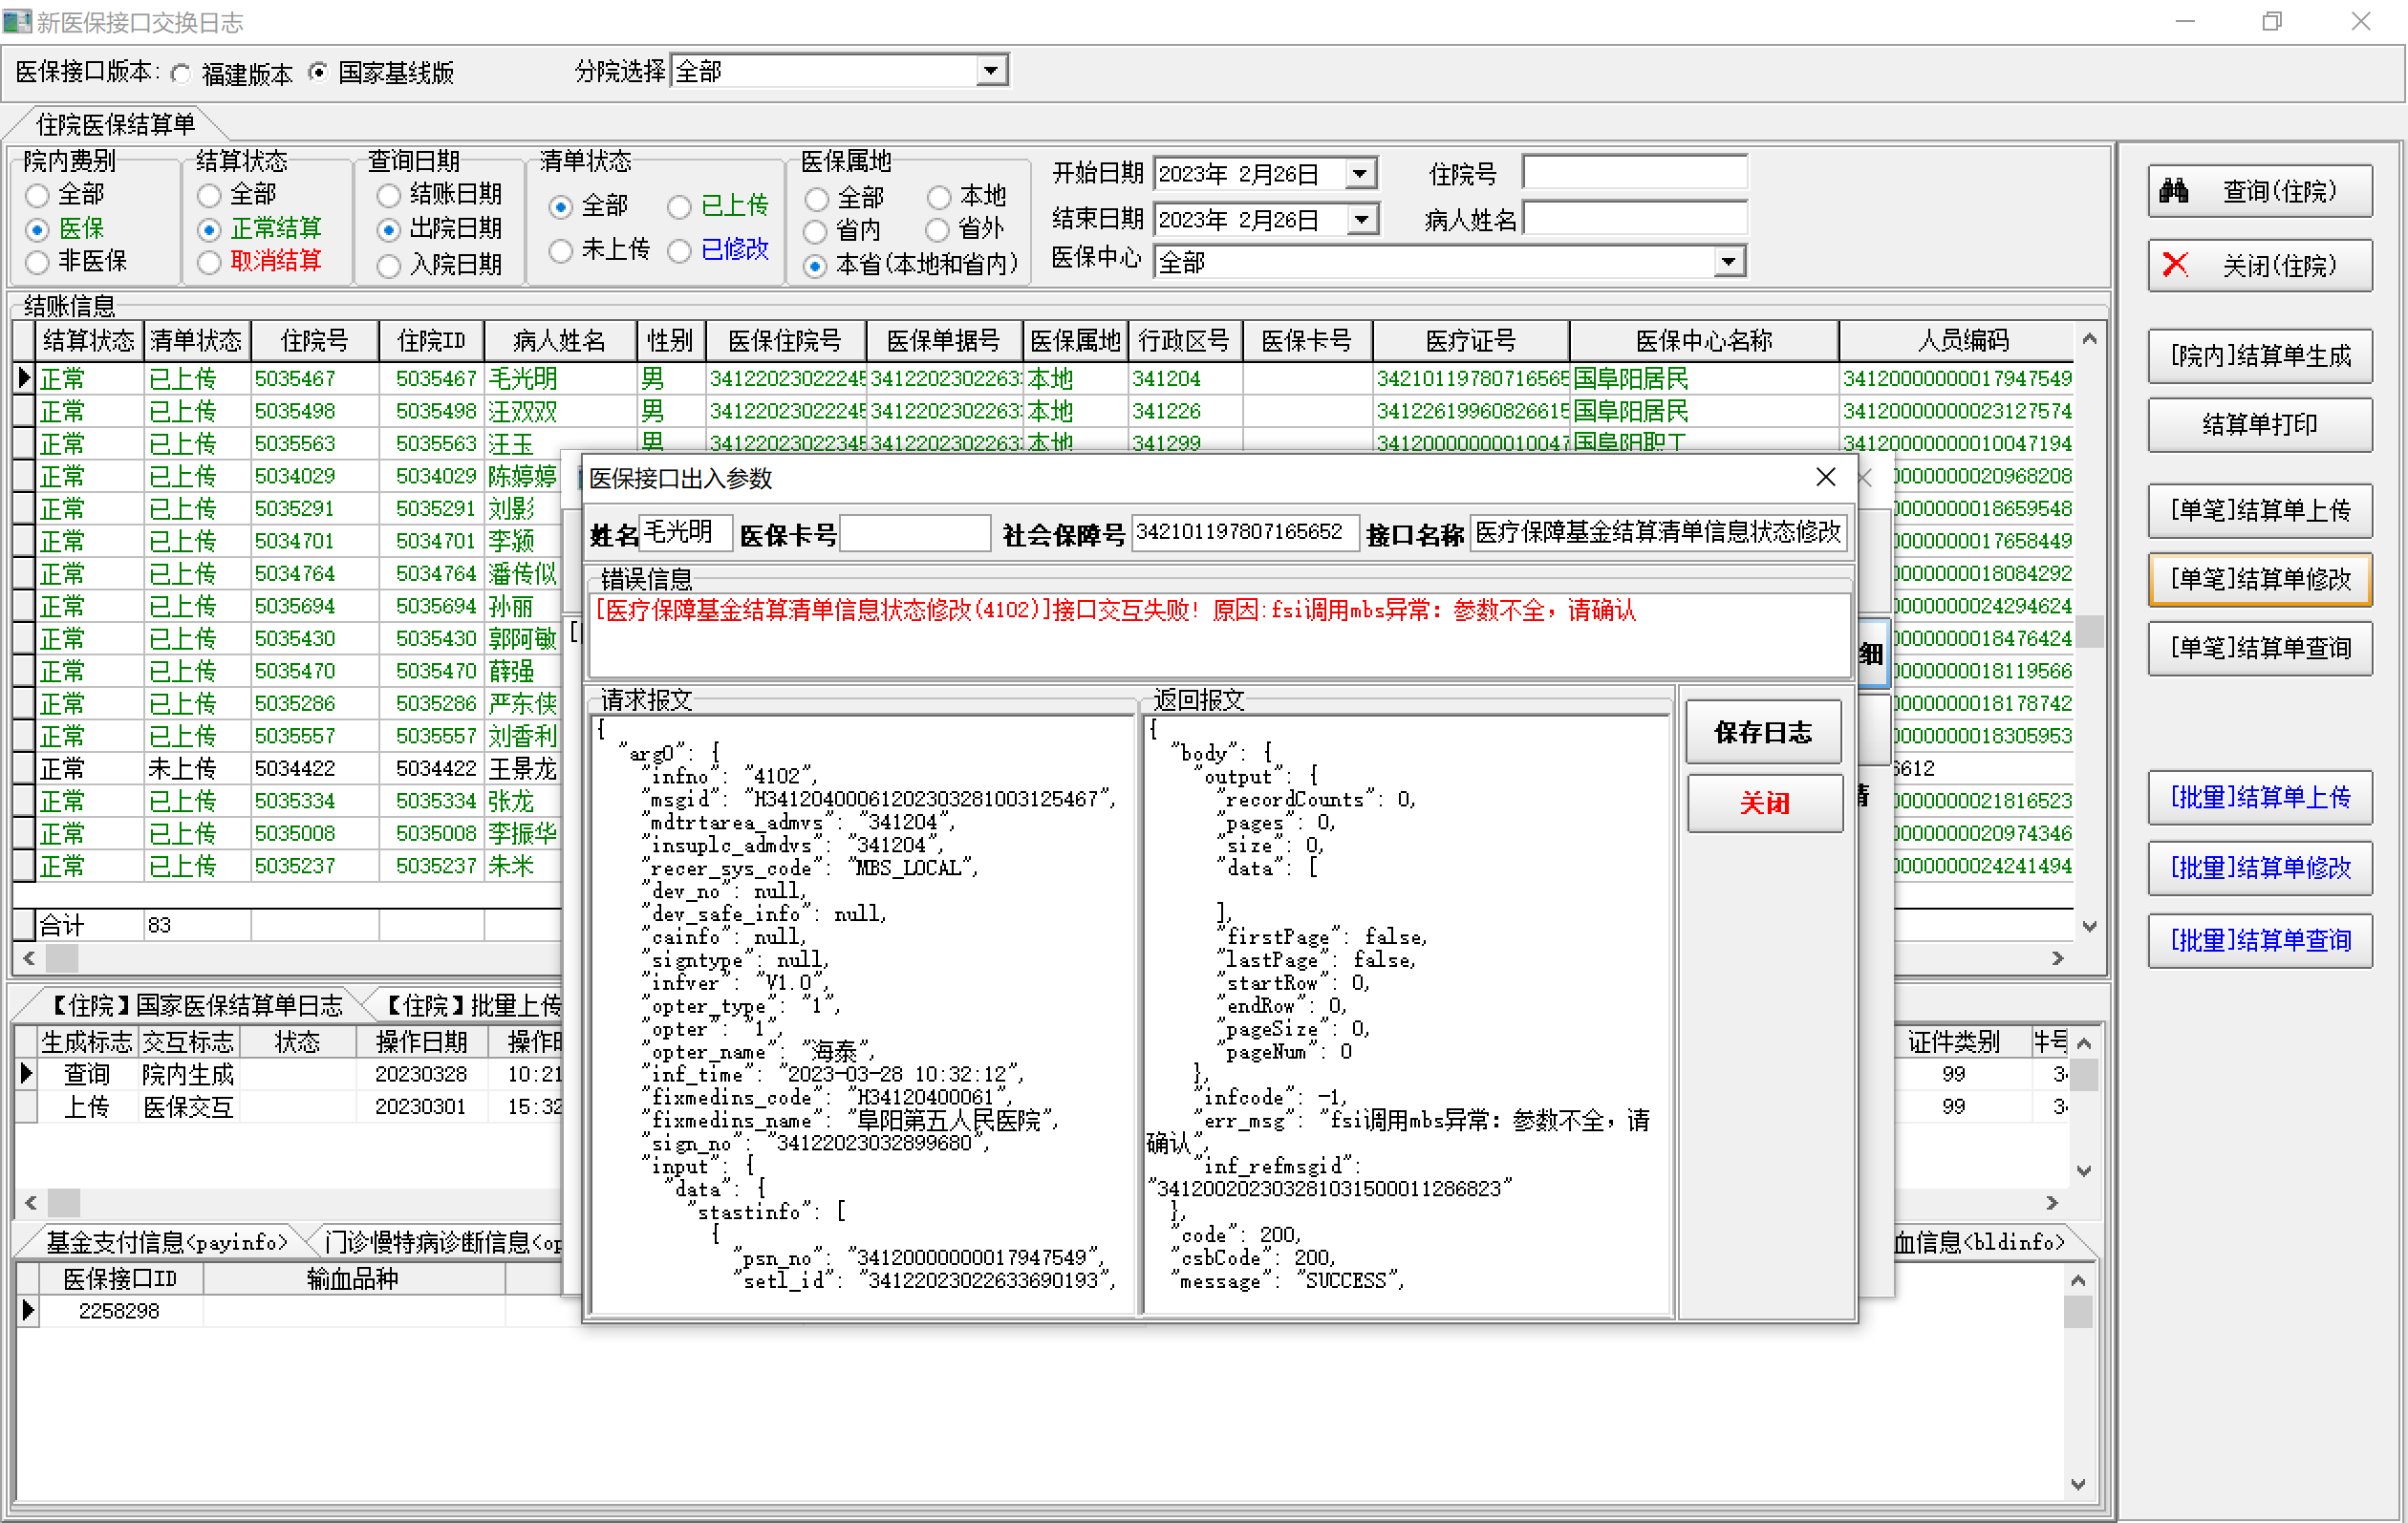Image resolution: width=2408 pixels, height=1523 pixels.
Task: Expand the 开始日期 date picker
Action: pyautogui.click(x=1359, y=174)
